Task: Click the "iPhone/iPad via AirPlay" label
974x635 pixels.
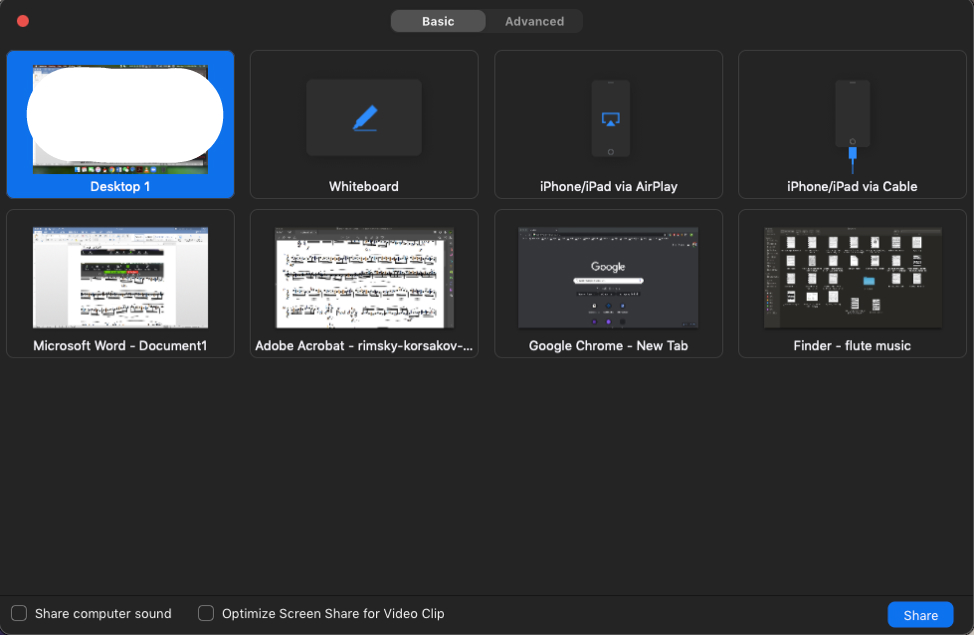Action: point(608,186)
